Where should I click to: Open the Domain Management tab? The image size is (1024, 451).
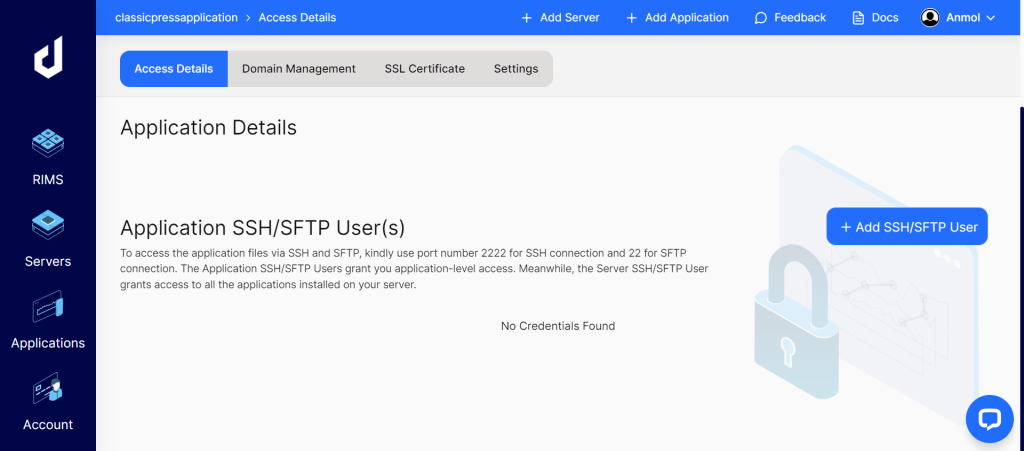299,69
